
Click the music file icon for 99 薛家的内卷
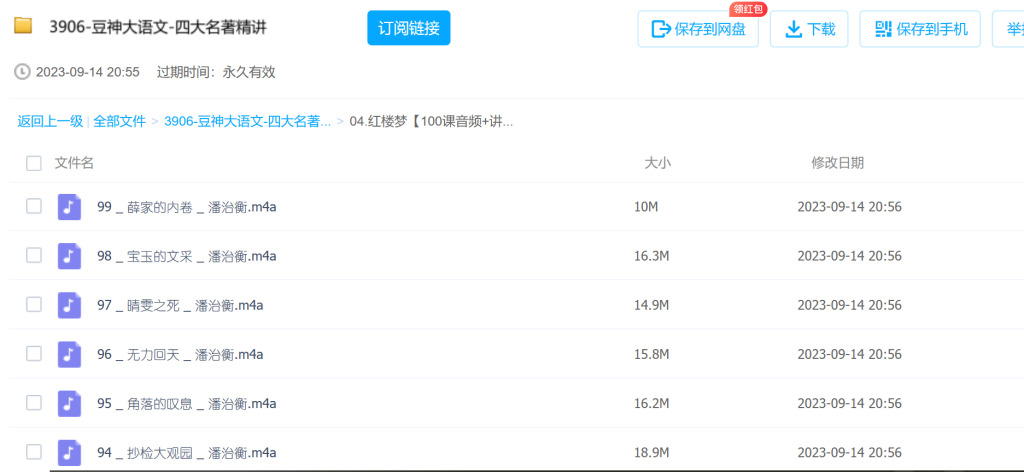pos(69,207)
